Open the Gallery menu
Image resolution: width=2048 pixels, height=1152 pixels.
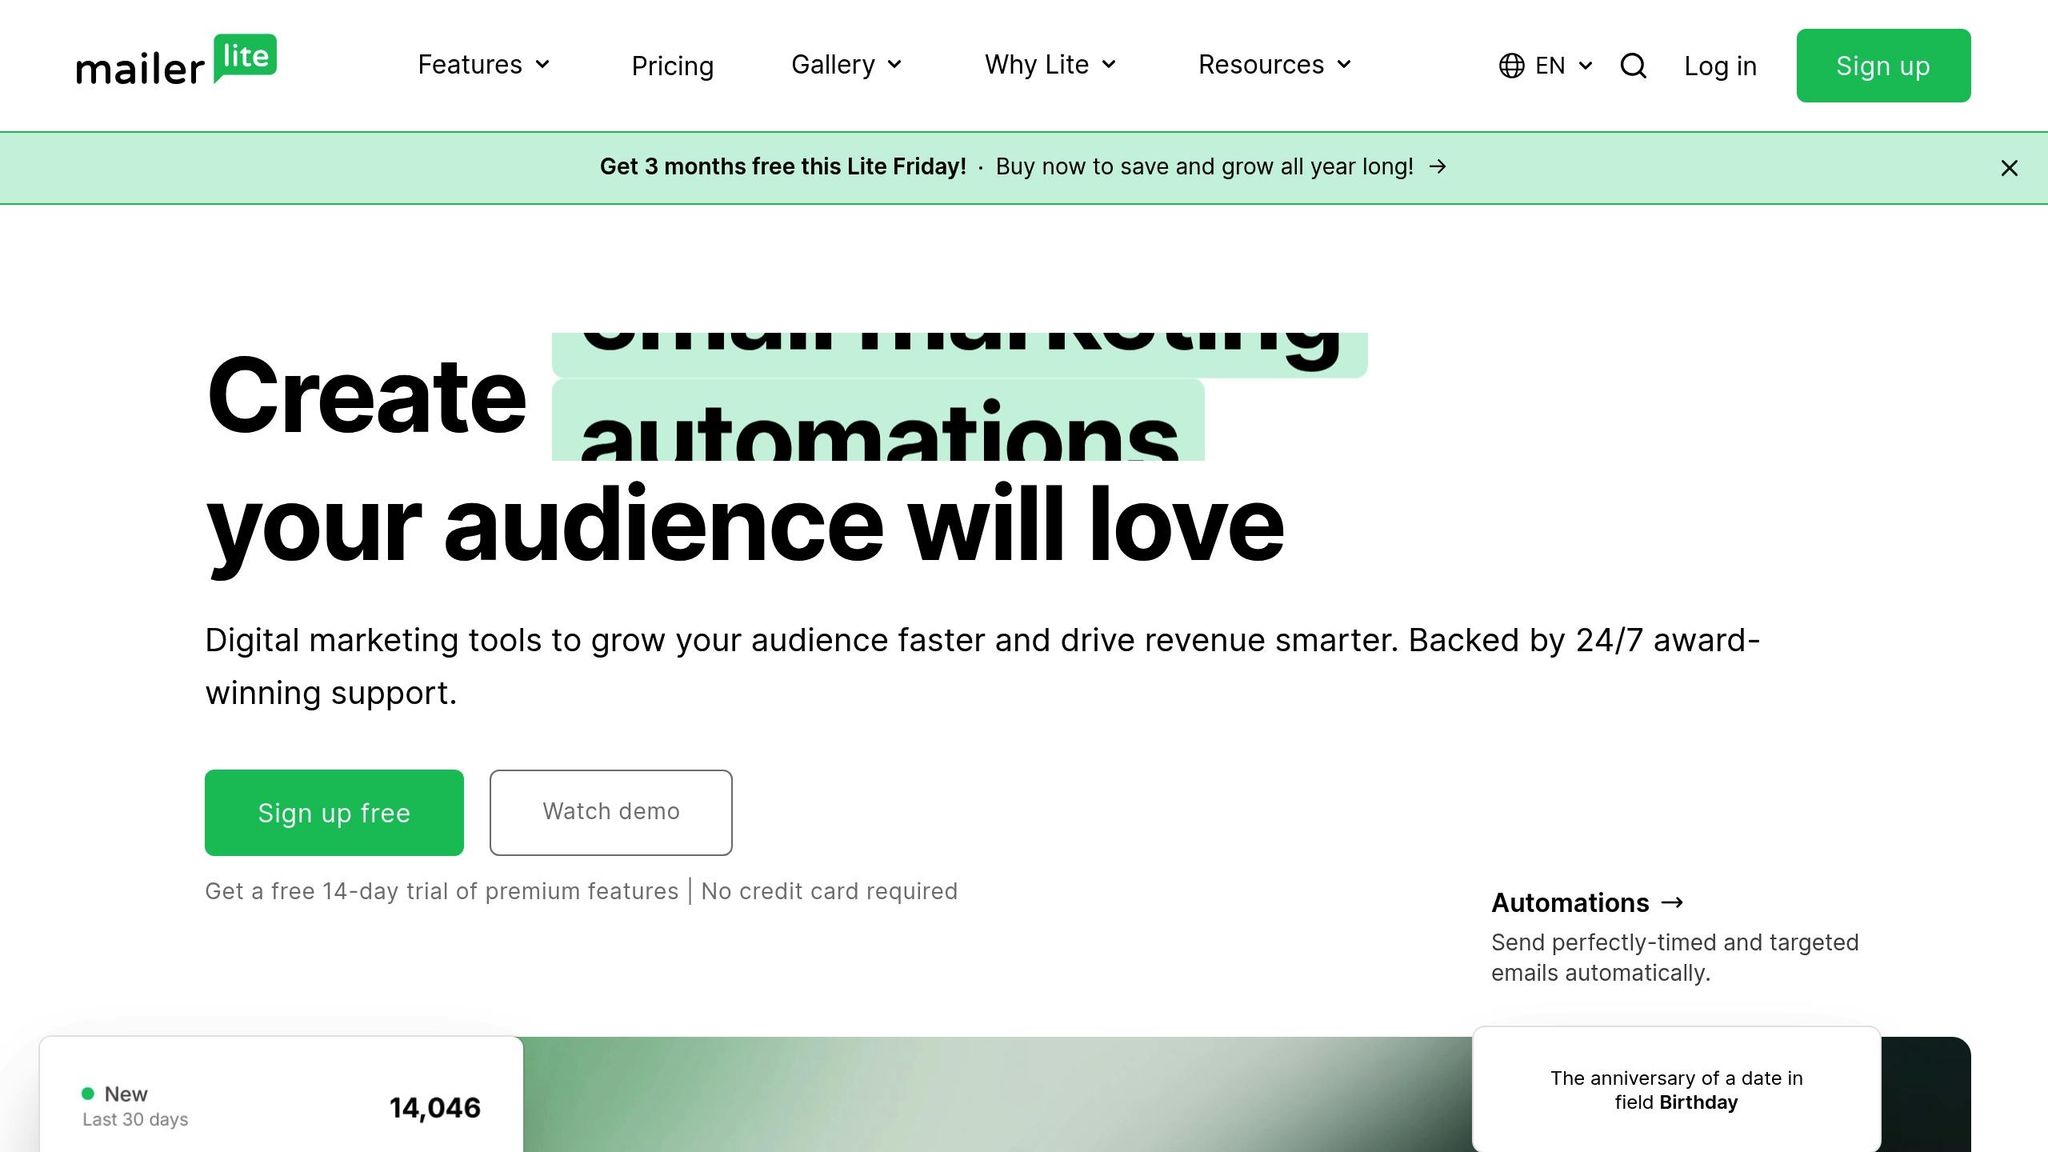tap(846, 65)
